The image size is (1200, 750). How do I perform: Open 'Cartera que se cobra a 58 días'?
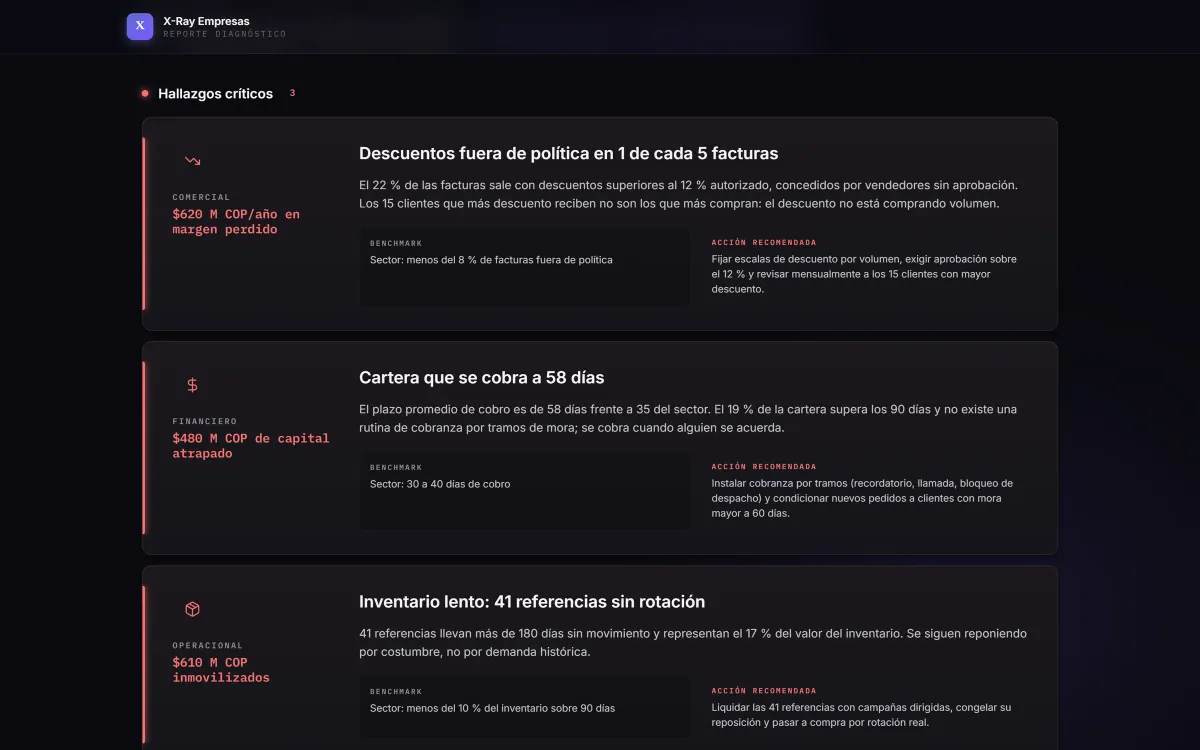pos(481,377)
